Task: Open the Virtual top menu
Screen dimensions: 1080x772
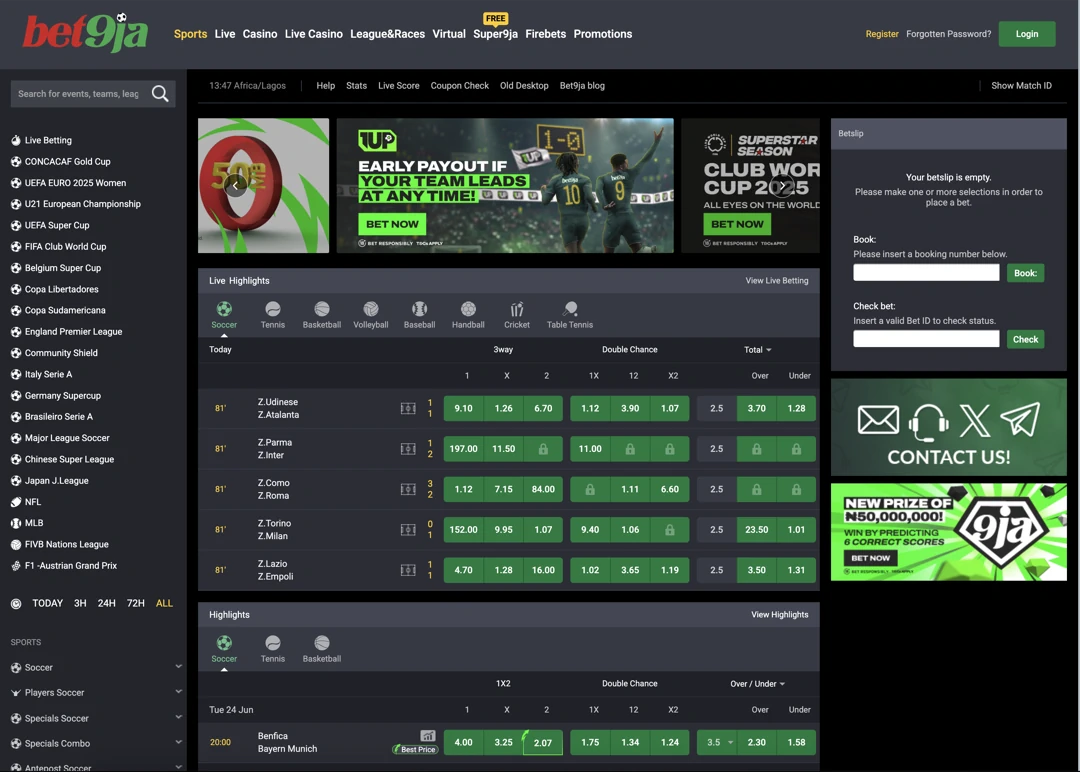Action: (449, 34)
